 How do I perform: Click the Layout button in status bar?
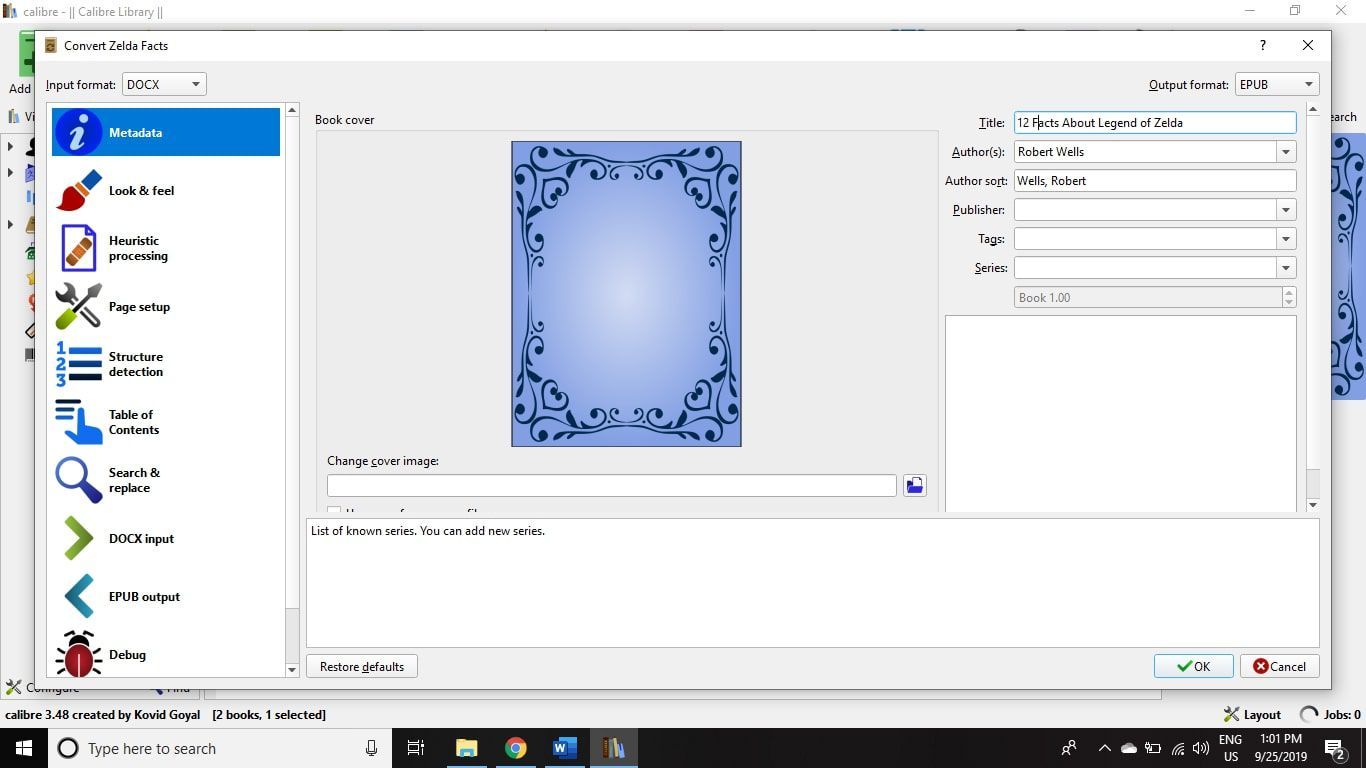(x=1252, y=714)
